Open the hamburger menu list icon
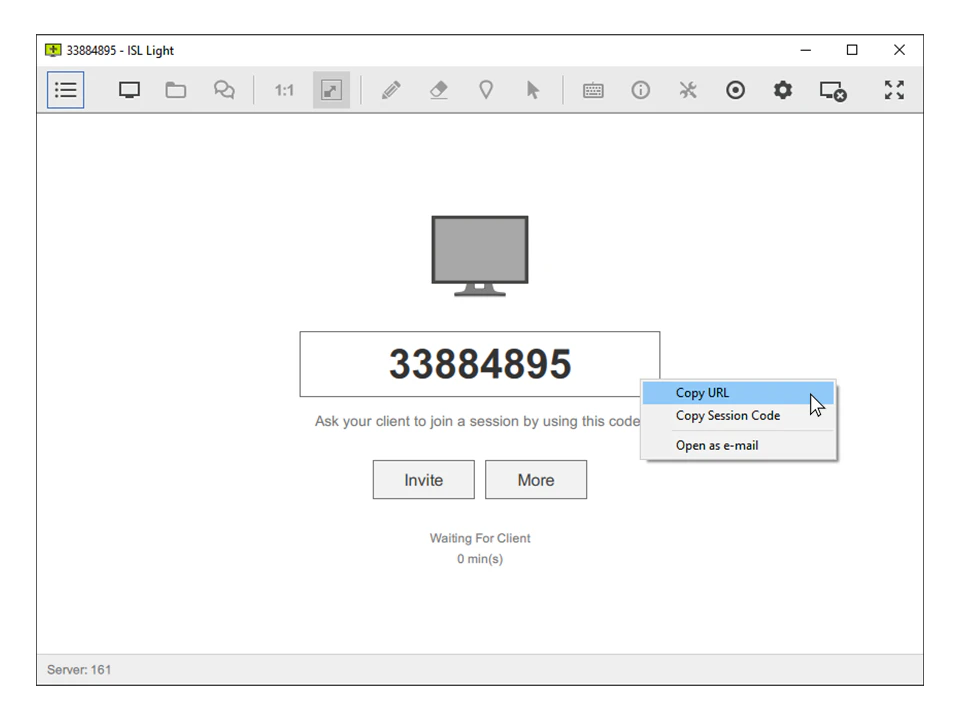 [x=65, y=90]
